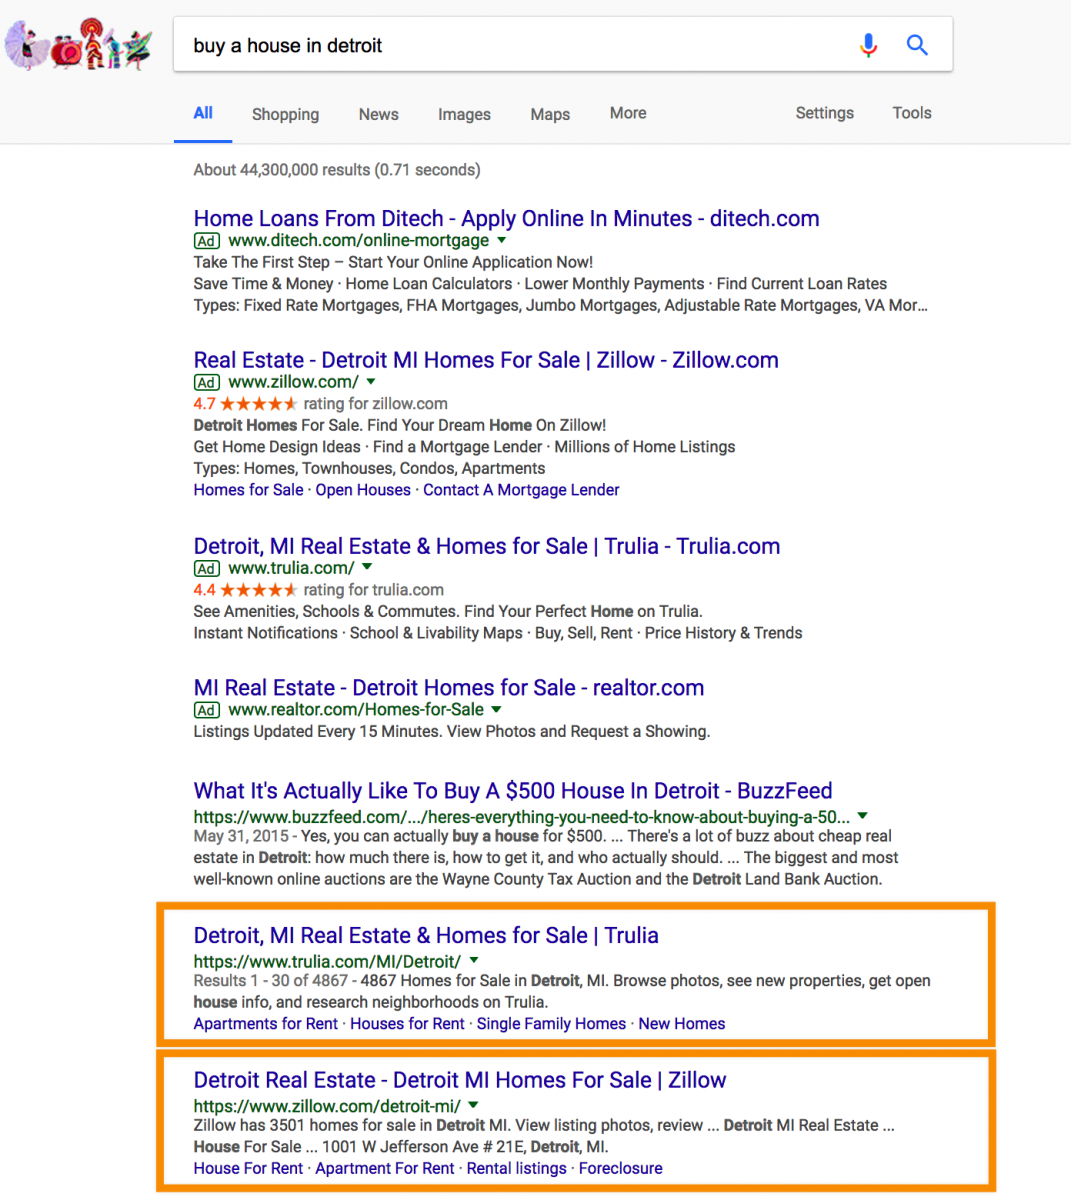Click the Open Houses sitelink
The height and width of the screenshot is (1200, 1071).
coord(363,490)
